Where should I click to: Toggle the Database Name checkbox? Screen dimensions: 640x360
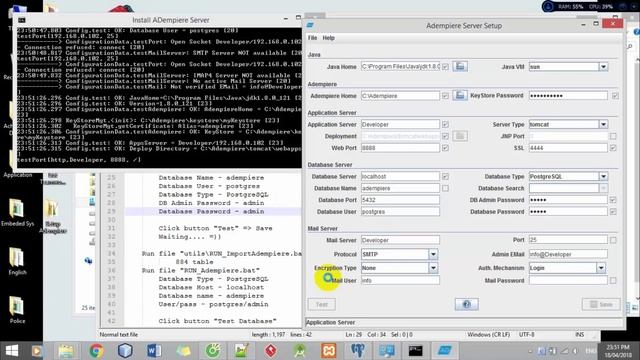click(x=445, y=188)
